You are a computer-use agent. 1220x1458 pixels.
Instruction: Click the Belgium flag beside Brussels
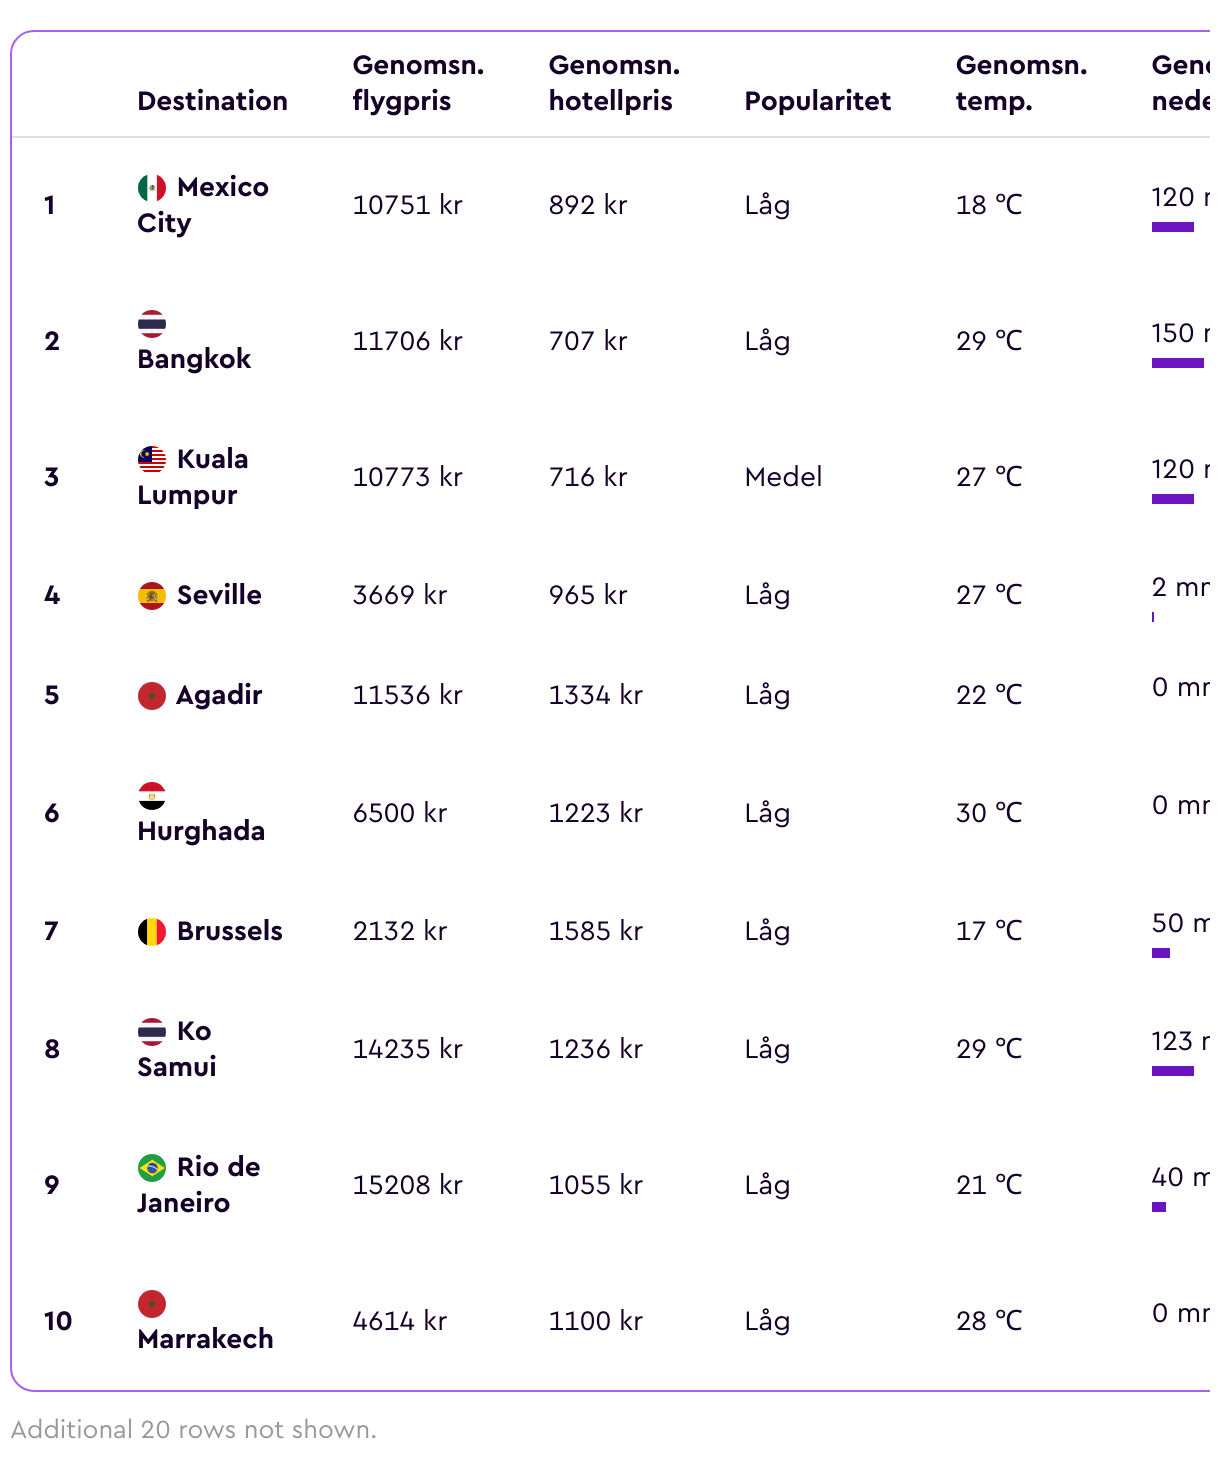152,931
